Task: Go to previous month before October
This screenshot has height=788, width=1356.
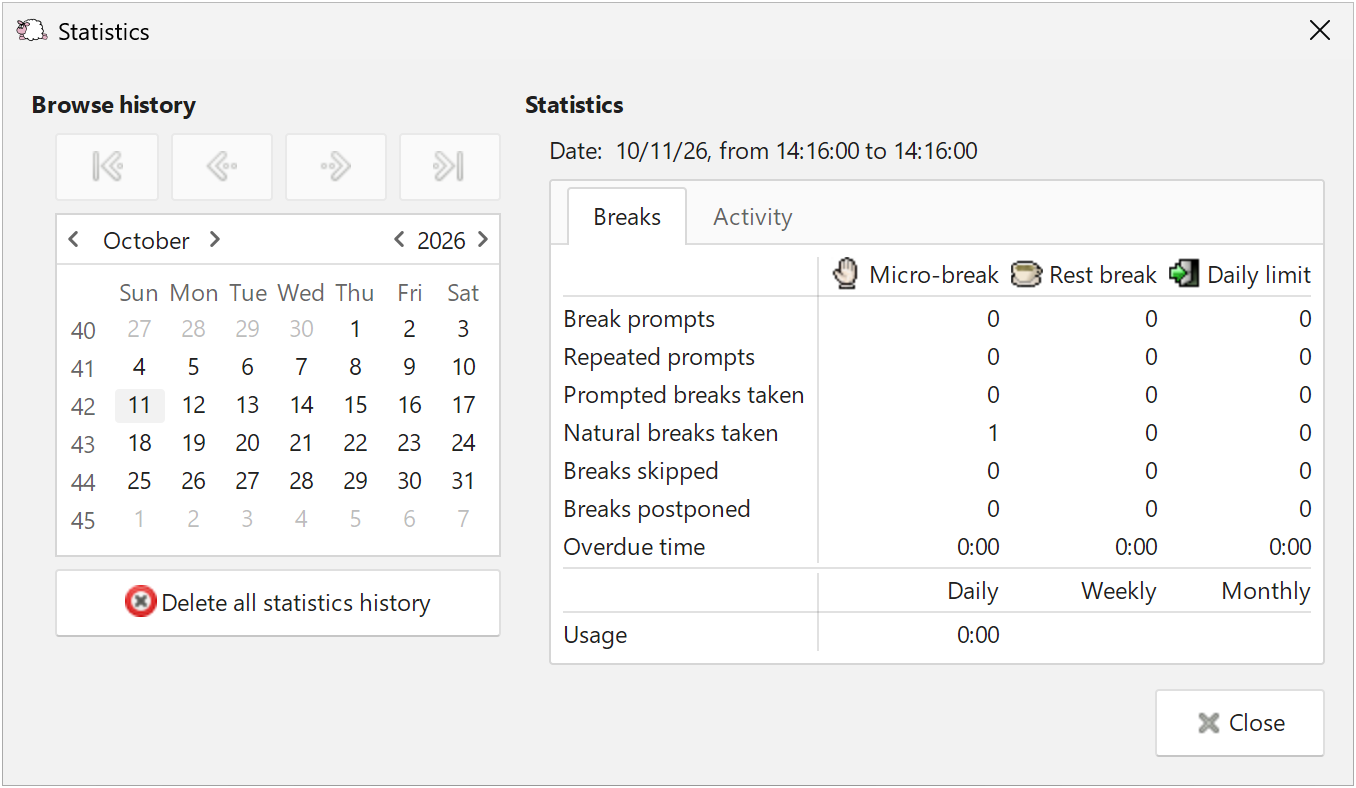Action: click(73, 240)
